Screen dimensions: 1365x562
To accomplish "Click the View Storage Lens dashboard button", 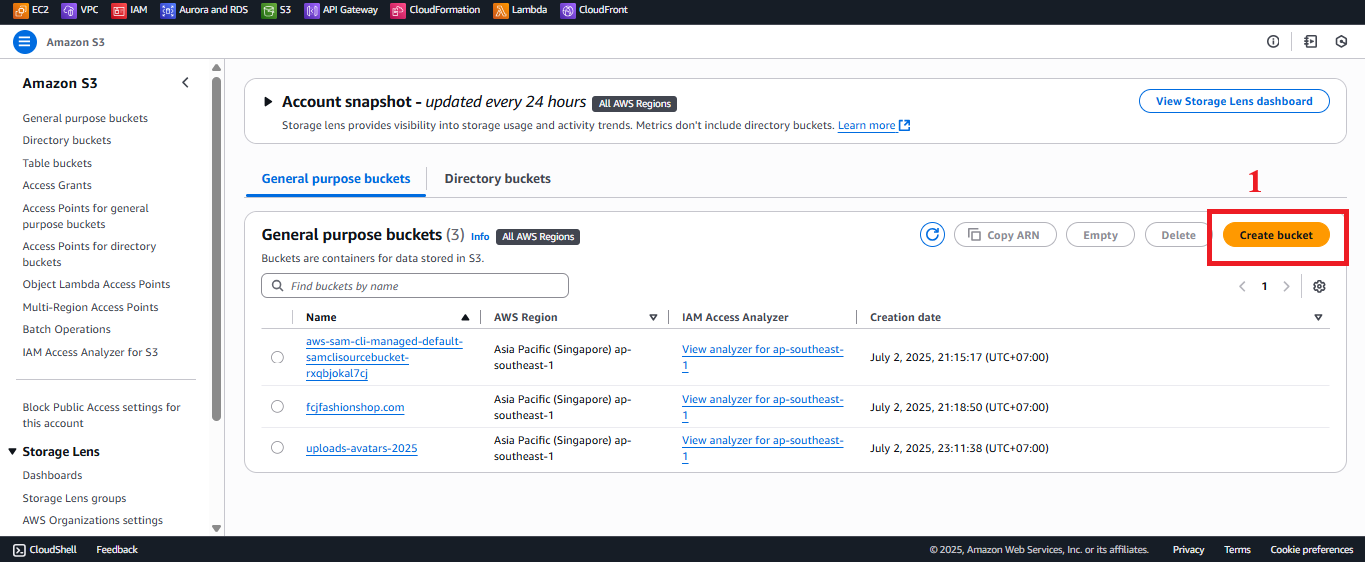I will (1234, 101).
